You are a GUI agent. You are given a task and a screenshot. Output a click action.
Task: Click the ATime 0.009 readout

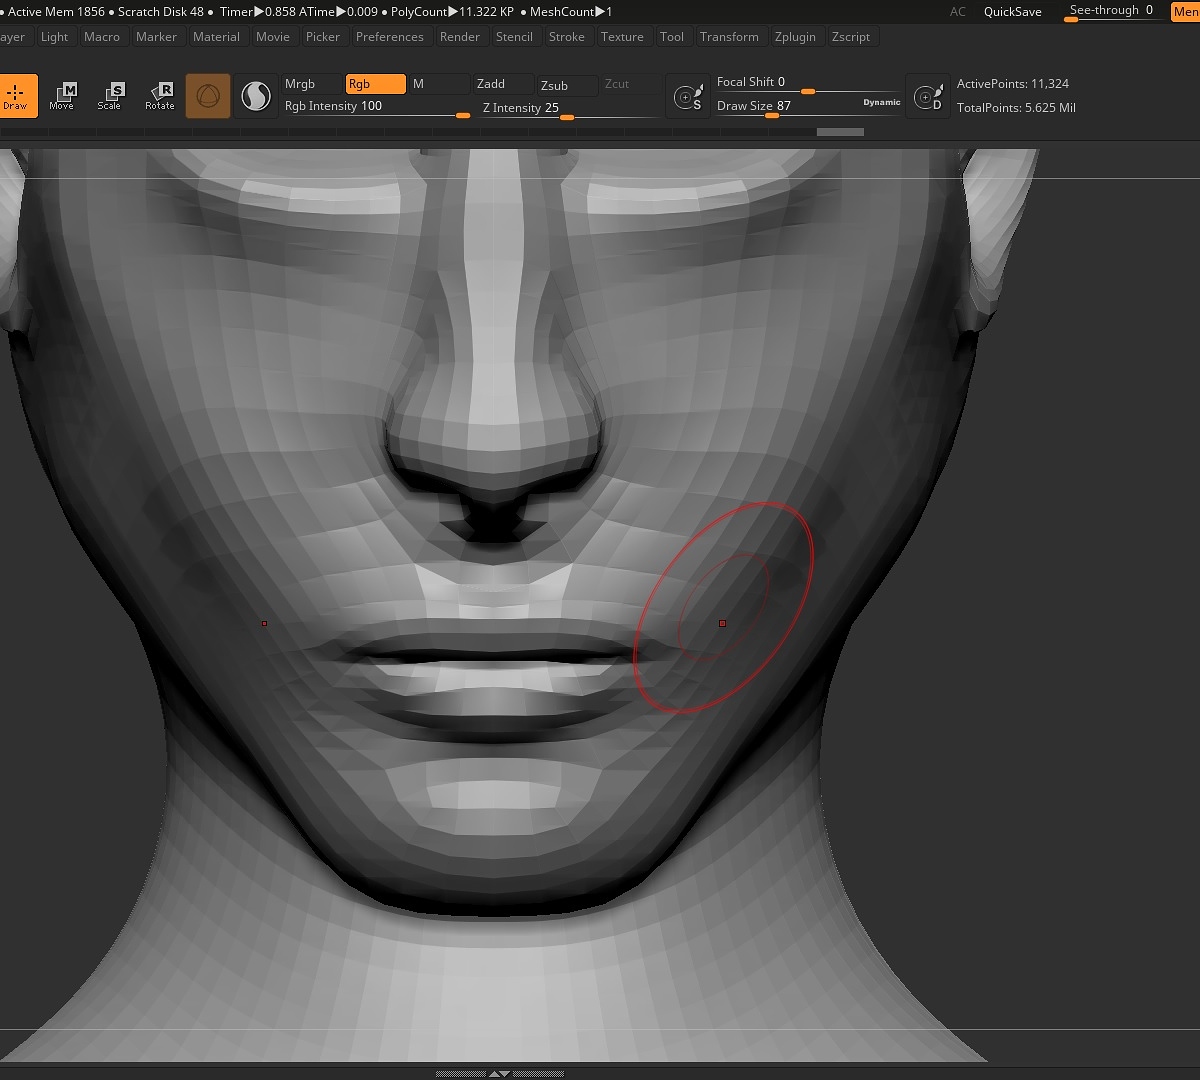coord(338,12)
